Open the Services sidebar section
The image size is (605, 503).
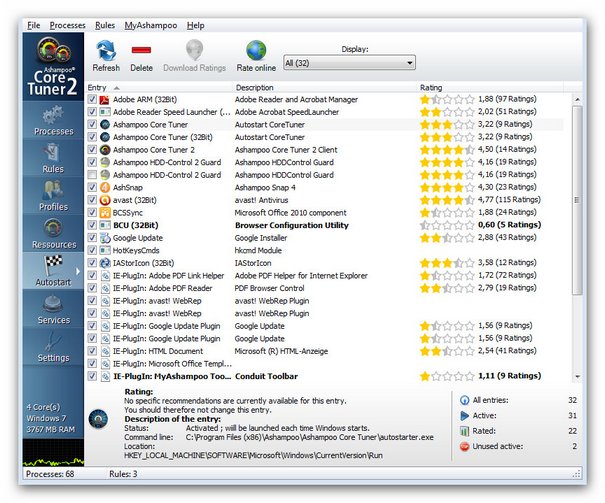point(53,309)
